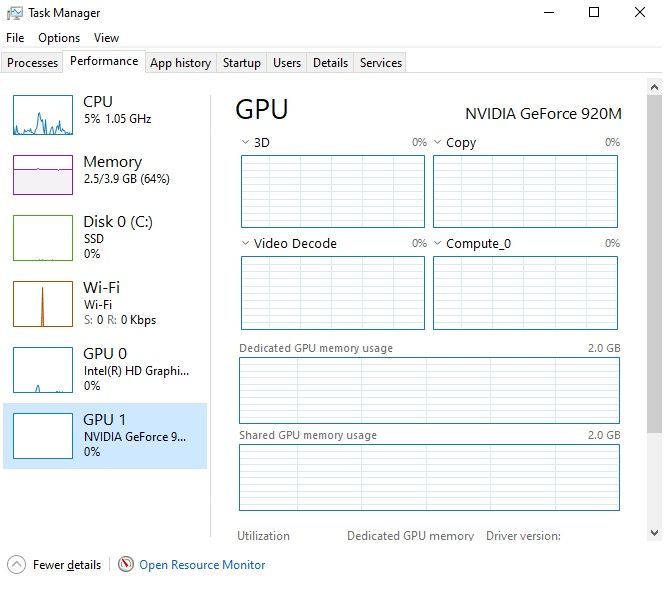Switch to the Startup tab
Image resolution: width=664 pixels, height=592 pixels.
pos(242,63)
